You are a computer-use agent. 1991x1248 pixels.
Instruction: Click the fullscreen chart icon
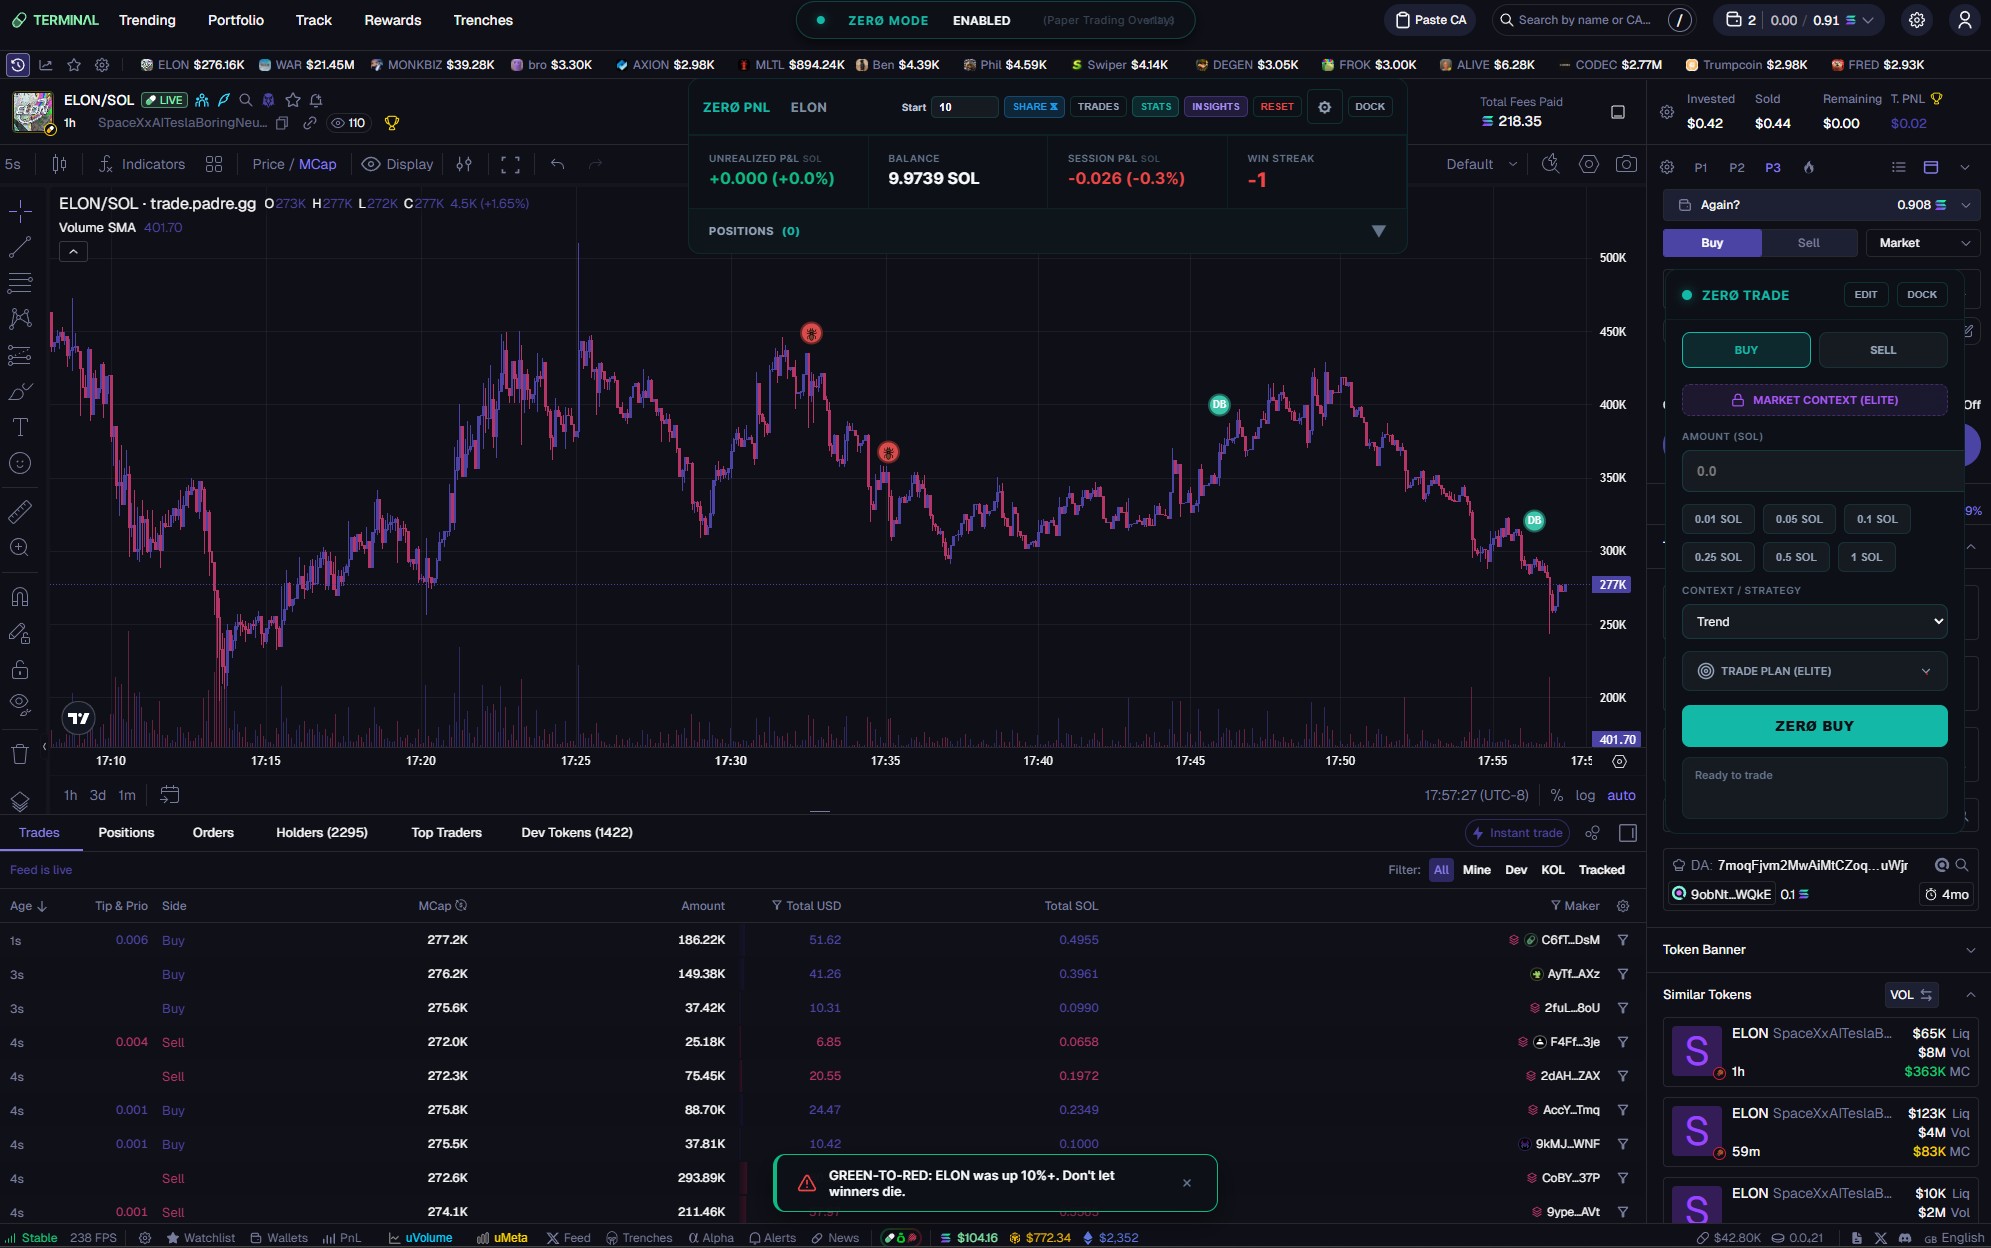tap(510, 165)
